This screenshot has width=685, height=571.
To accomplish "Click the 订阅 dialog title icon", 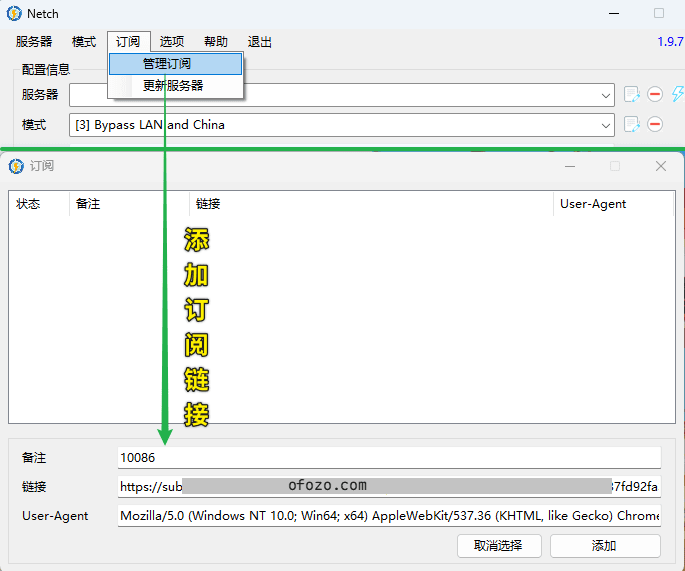I will [x=16, y=166].
